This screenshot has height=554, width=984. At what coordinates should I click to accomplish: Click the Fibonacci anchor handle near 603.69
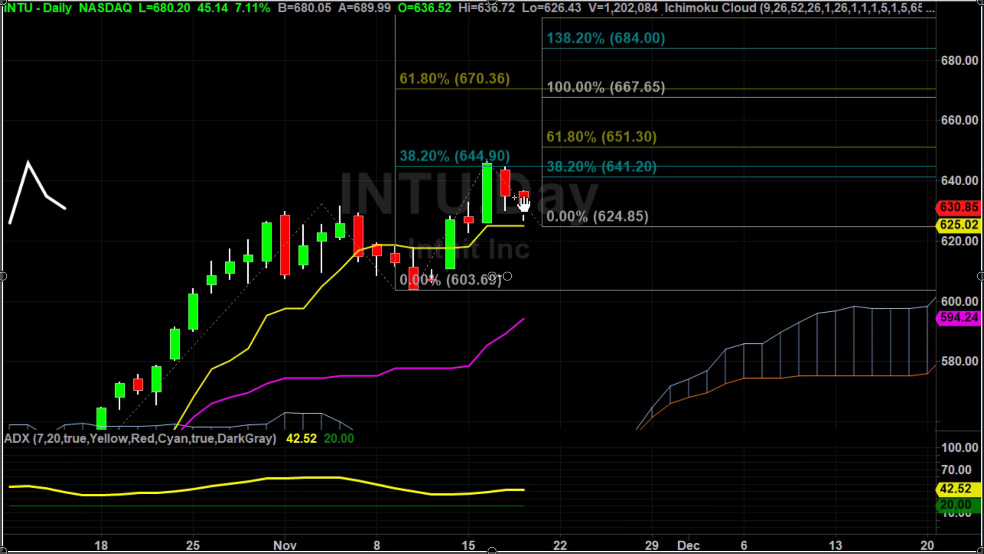pos(507,277)
